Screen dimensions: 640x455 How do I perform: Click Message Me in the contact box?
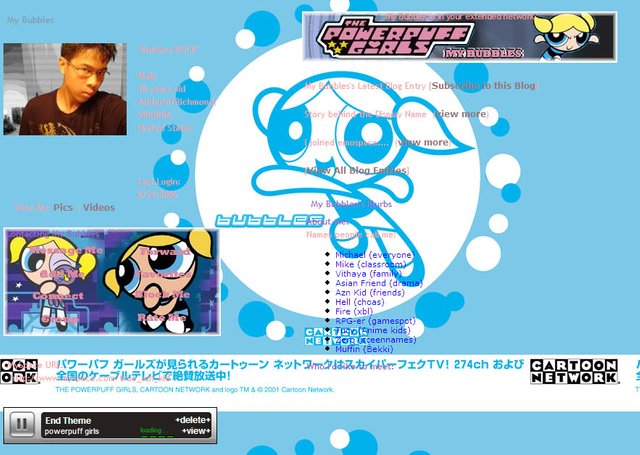(66, 250)
